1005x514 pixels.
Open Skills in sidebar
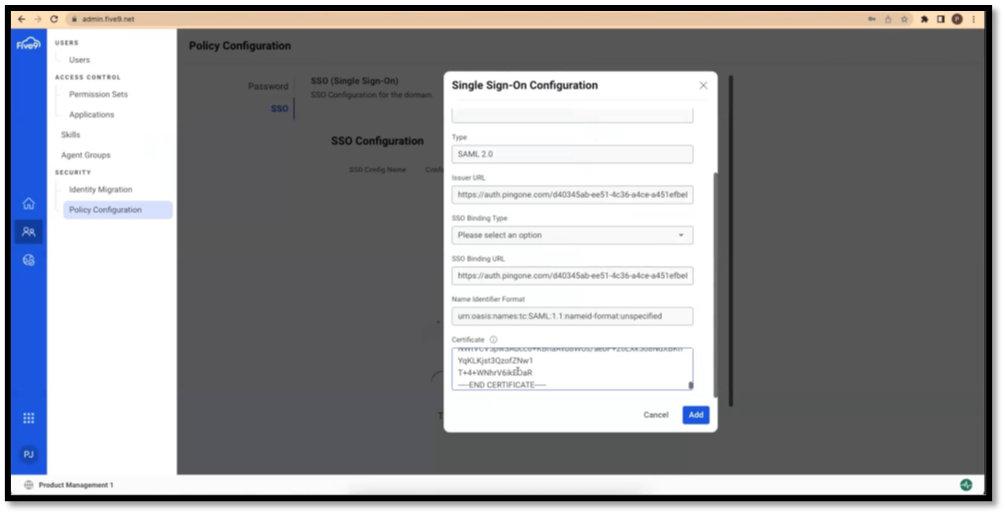[x=71, y=135]
